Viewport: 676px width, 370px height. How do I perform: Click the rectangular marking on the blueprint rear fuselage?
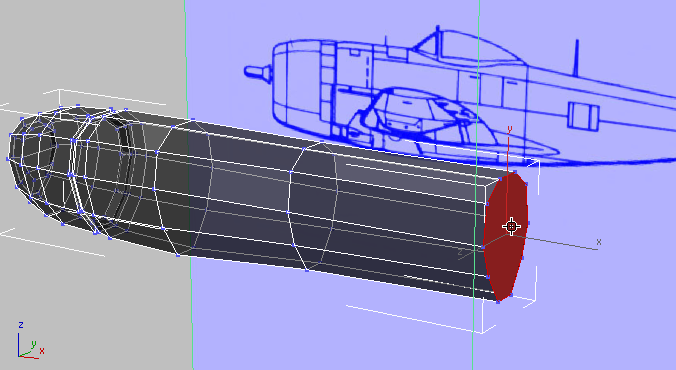coord(583,116)
